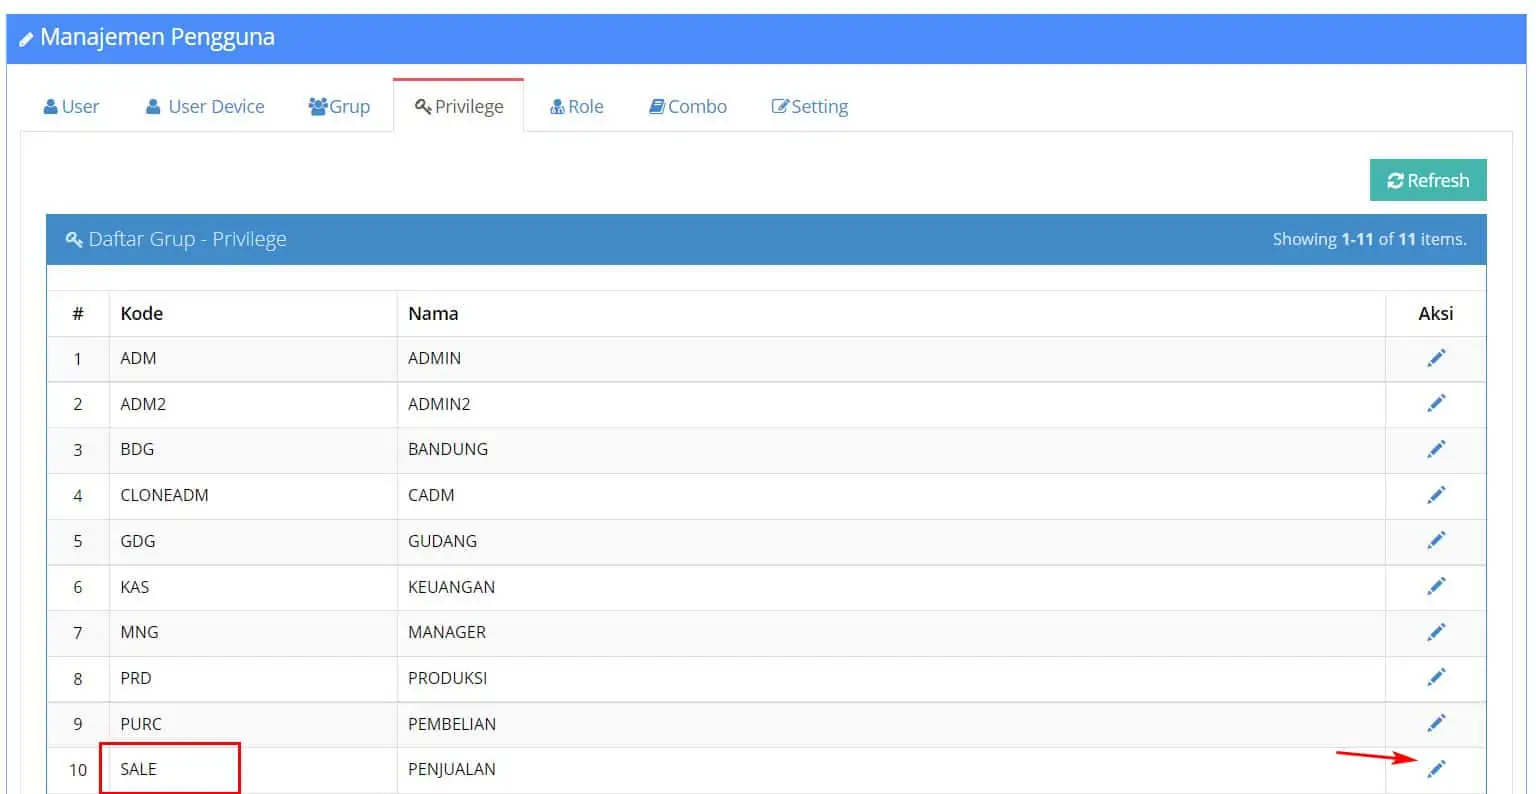This screenshot has width=1536, height=794.
Task: Open edit pencil for PENJUALAN row
Action: (1436, 769)
